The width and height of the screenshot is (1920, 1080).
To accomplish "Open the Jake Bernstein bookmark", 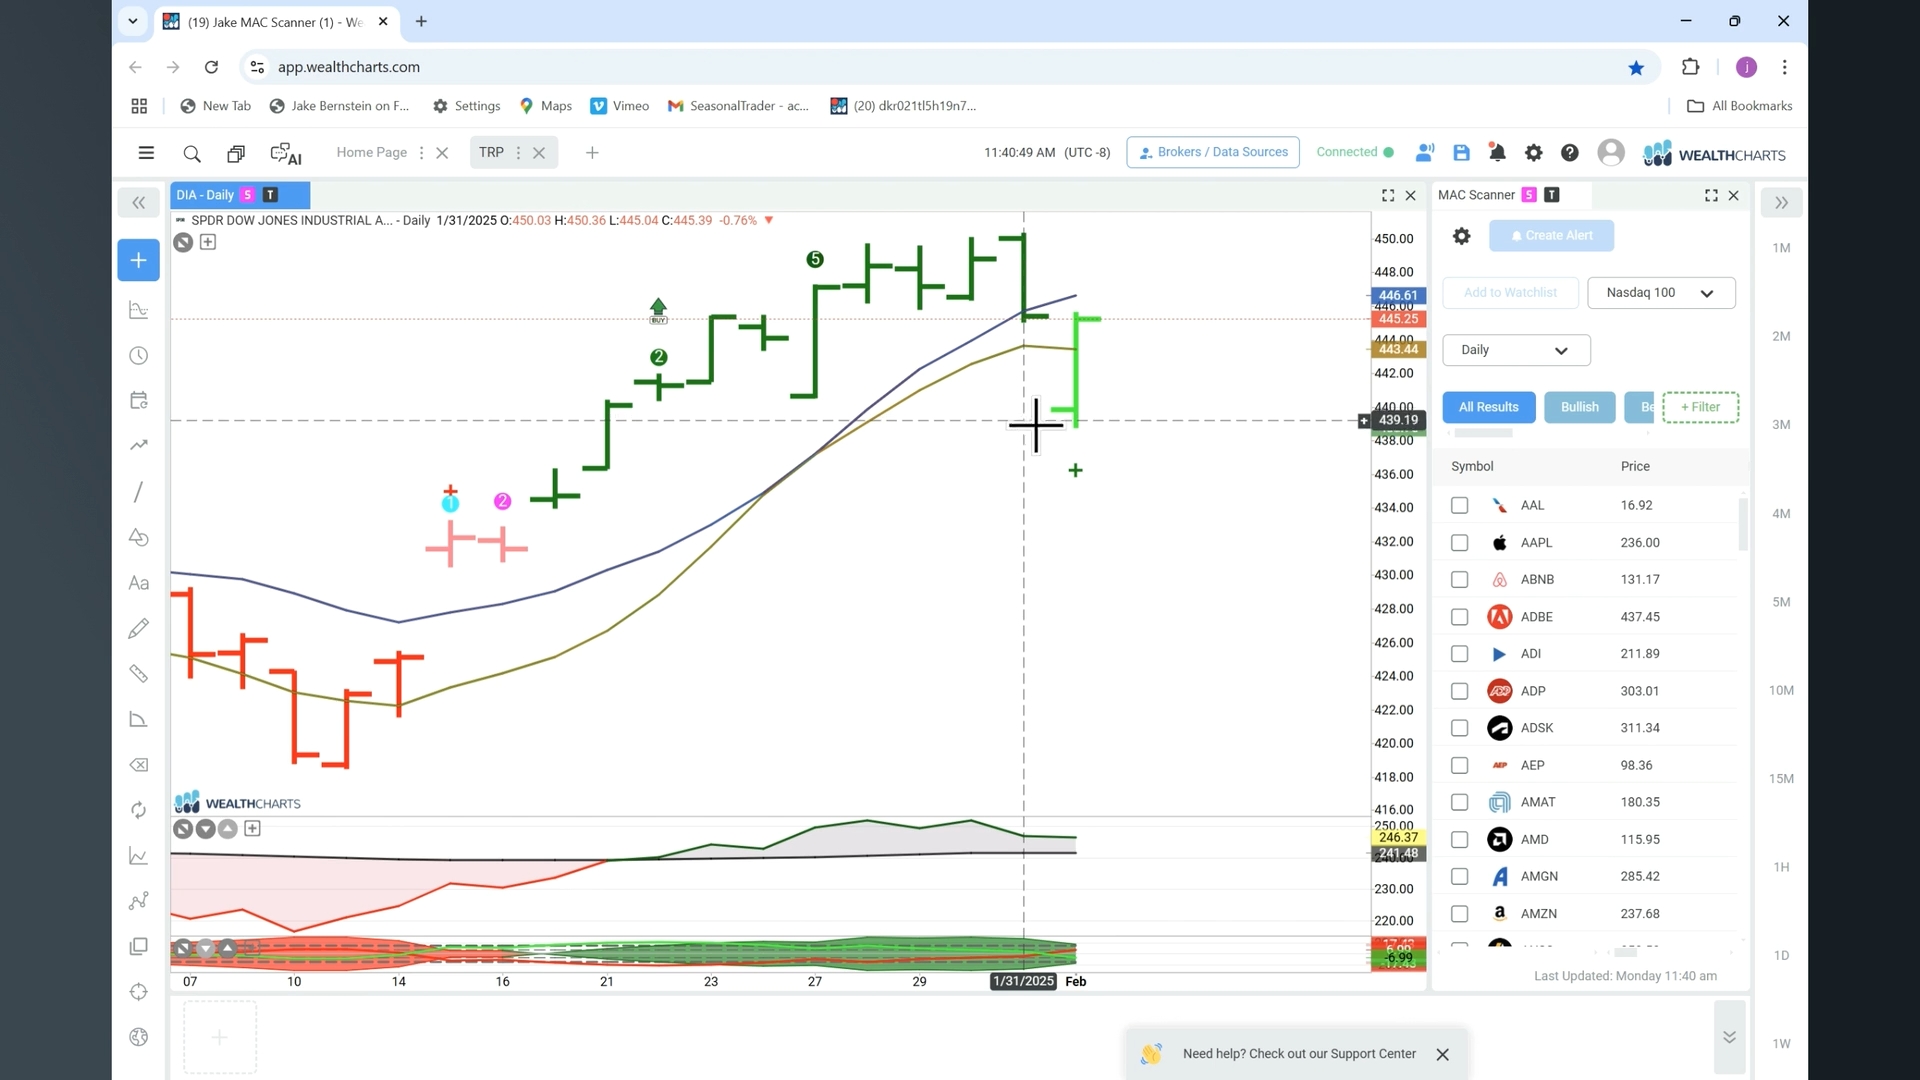I will [x=340, y=106].
